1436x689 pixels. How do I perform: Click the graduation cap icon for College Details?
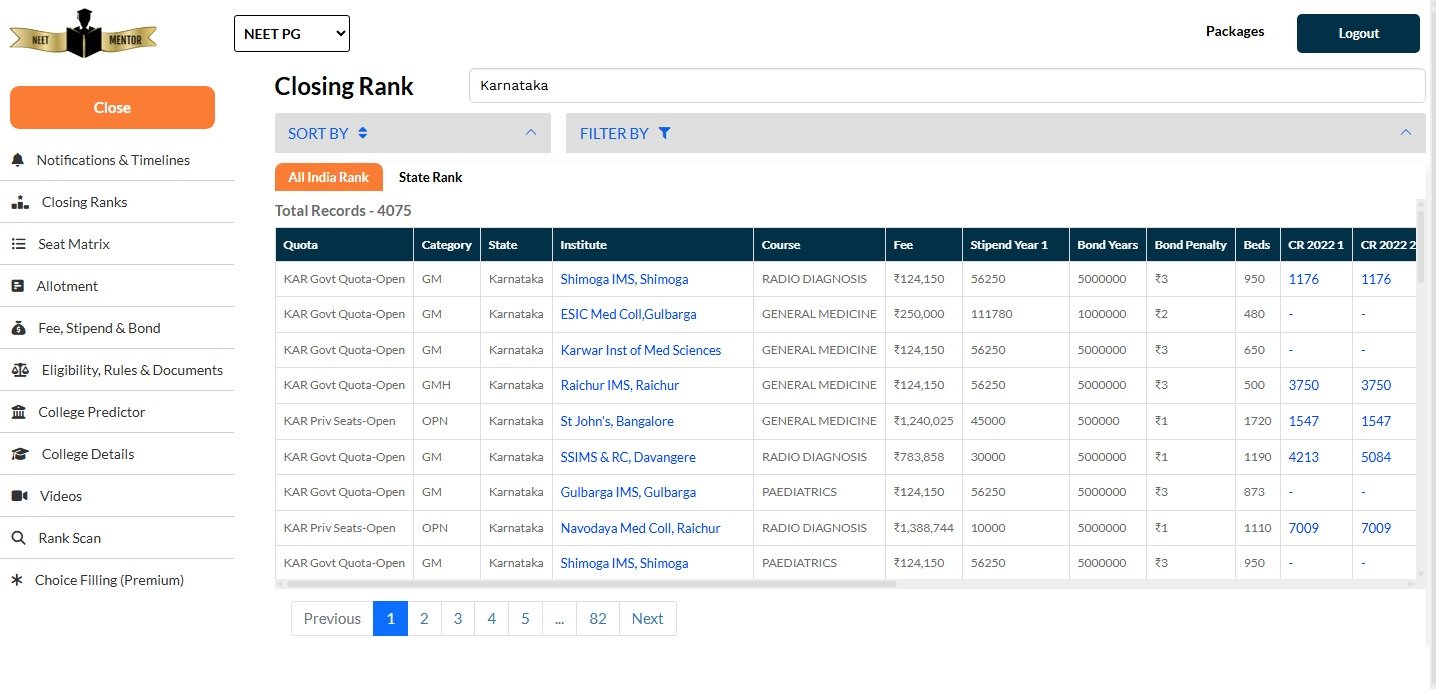[20, 454]
